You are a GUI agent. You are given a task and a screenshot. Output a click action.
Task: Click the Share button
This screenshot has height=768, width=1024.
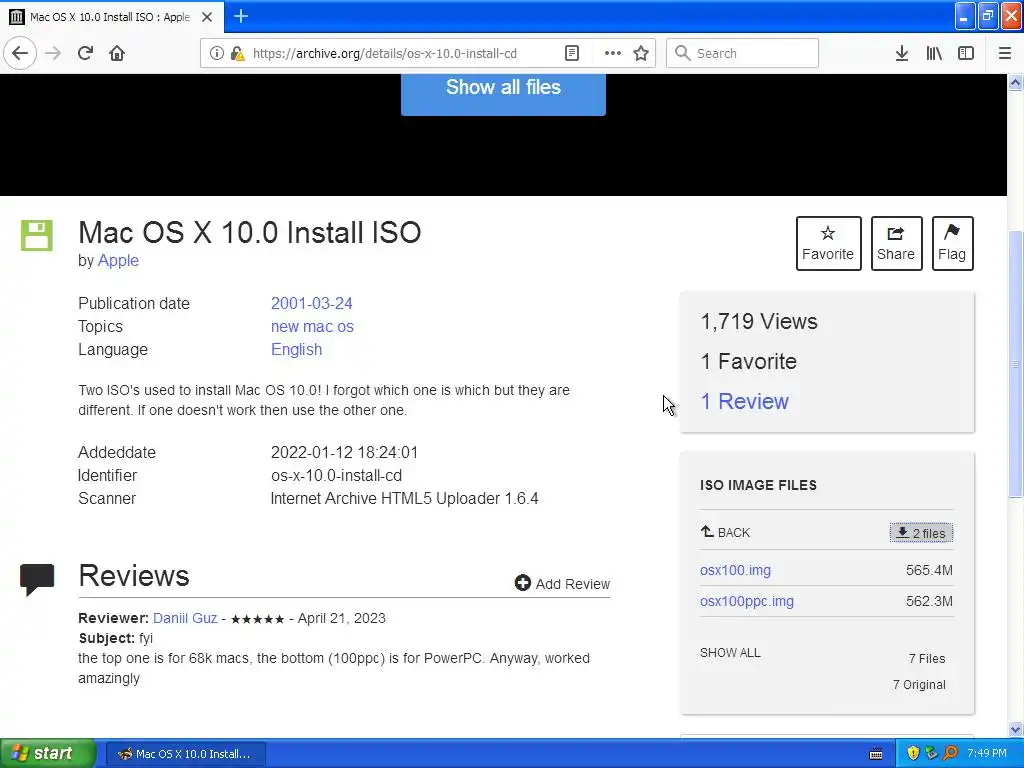896,243
